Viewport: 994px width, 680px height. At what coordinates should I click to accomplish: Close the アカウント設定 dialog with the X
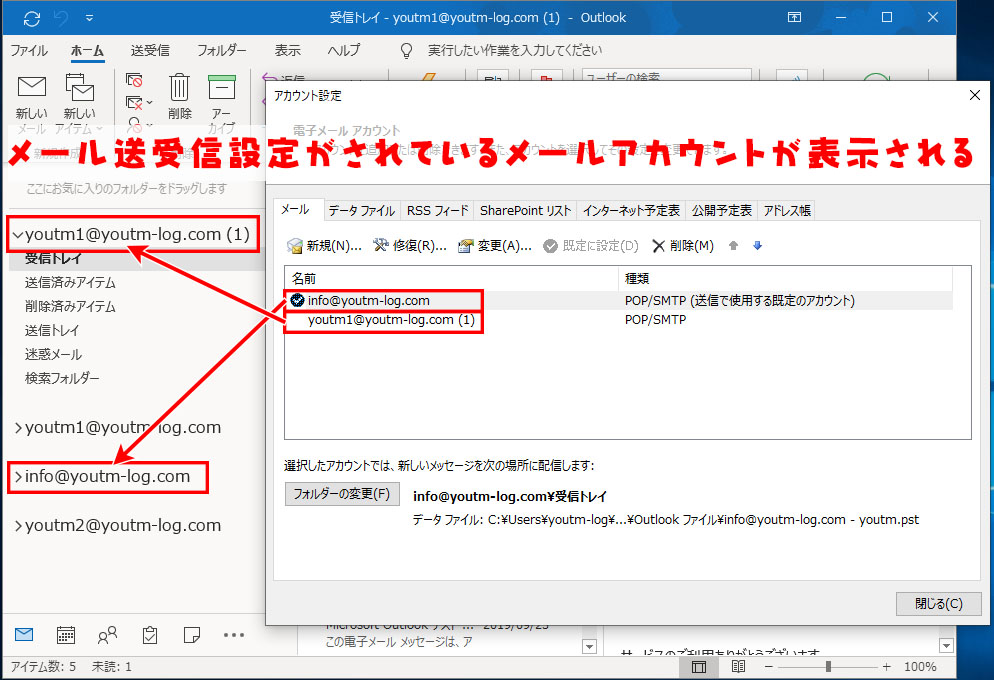point(975,95)
